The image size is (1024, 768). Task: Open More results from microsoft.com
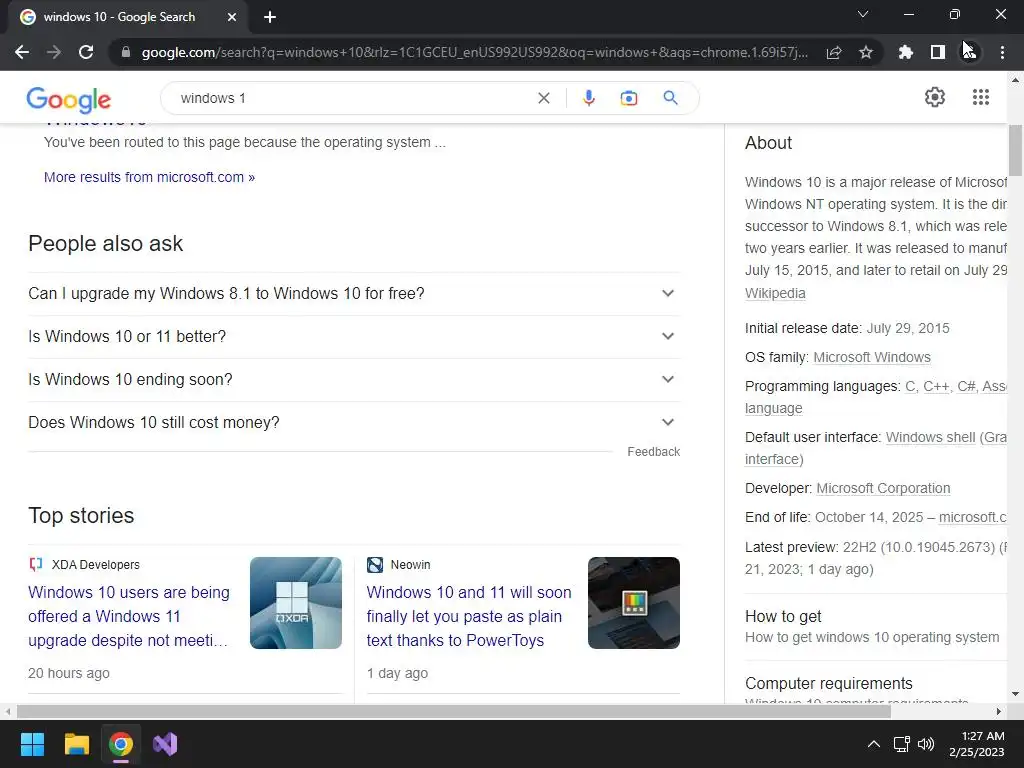pos(150,177)
